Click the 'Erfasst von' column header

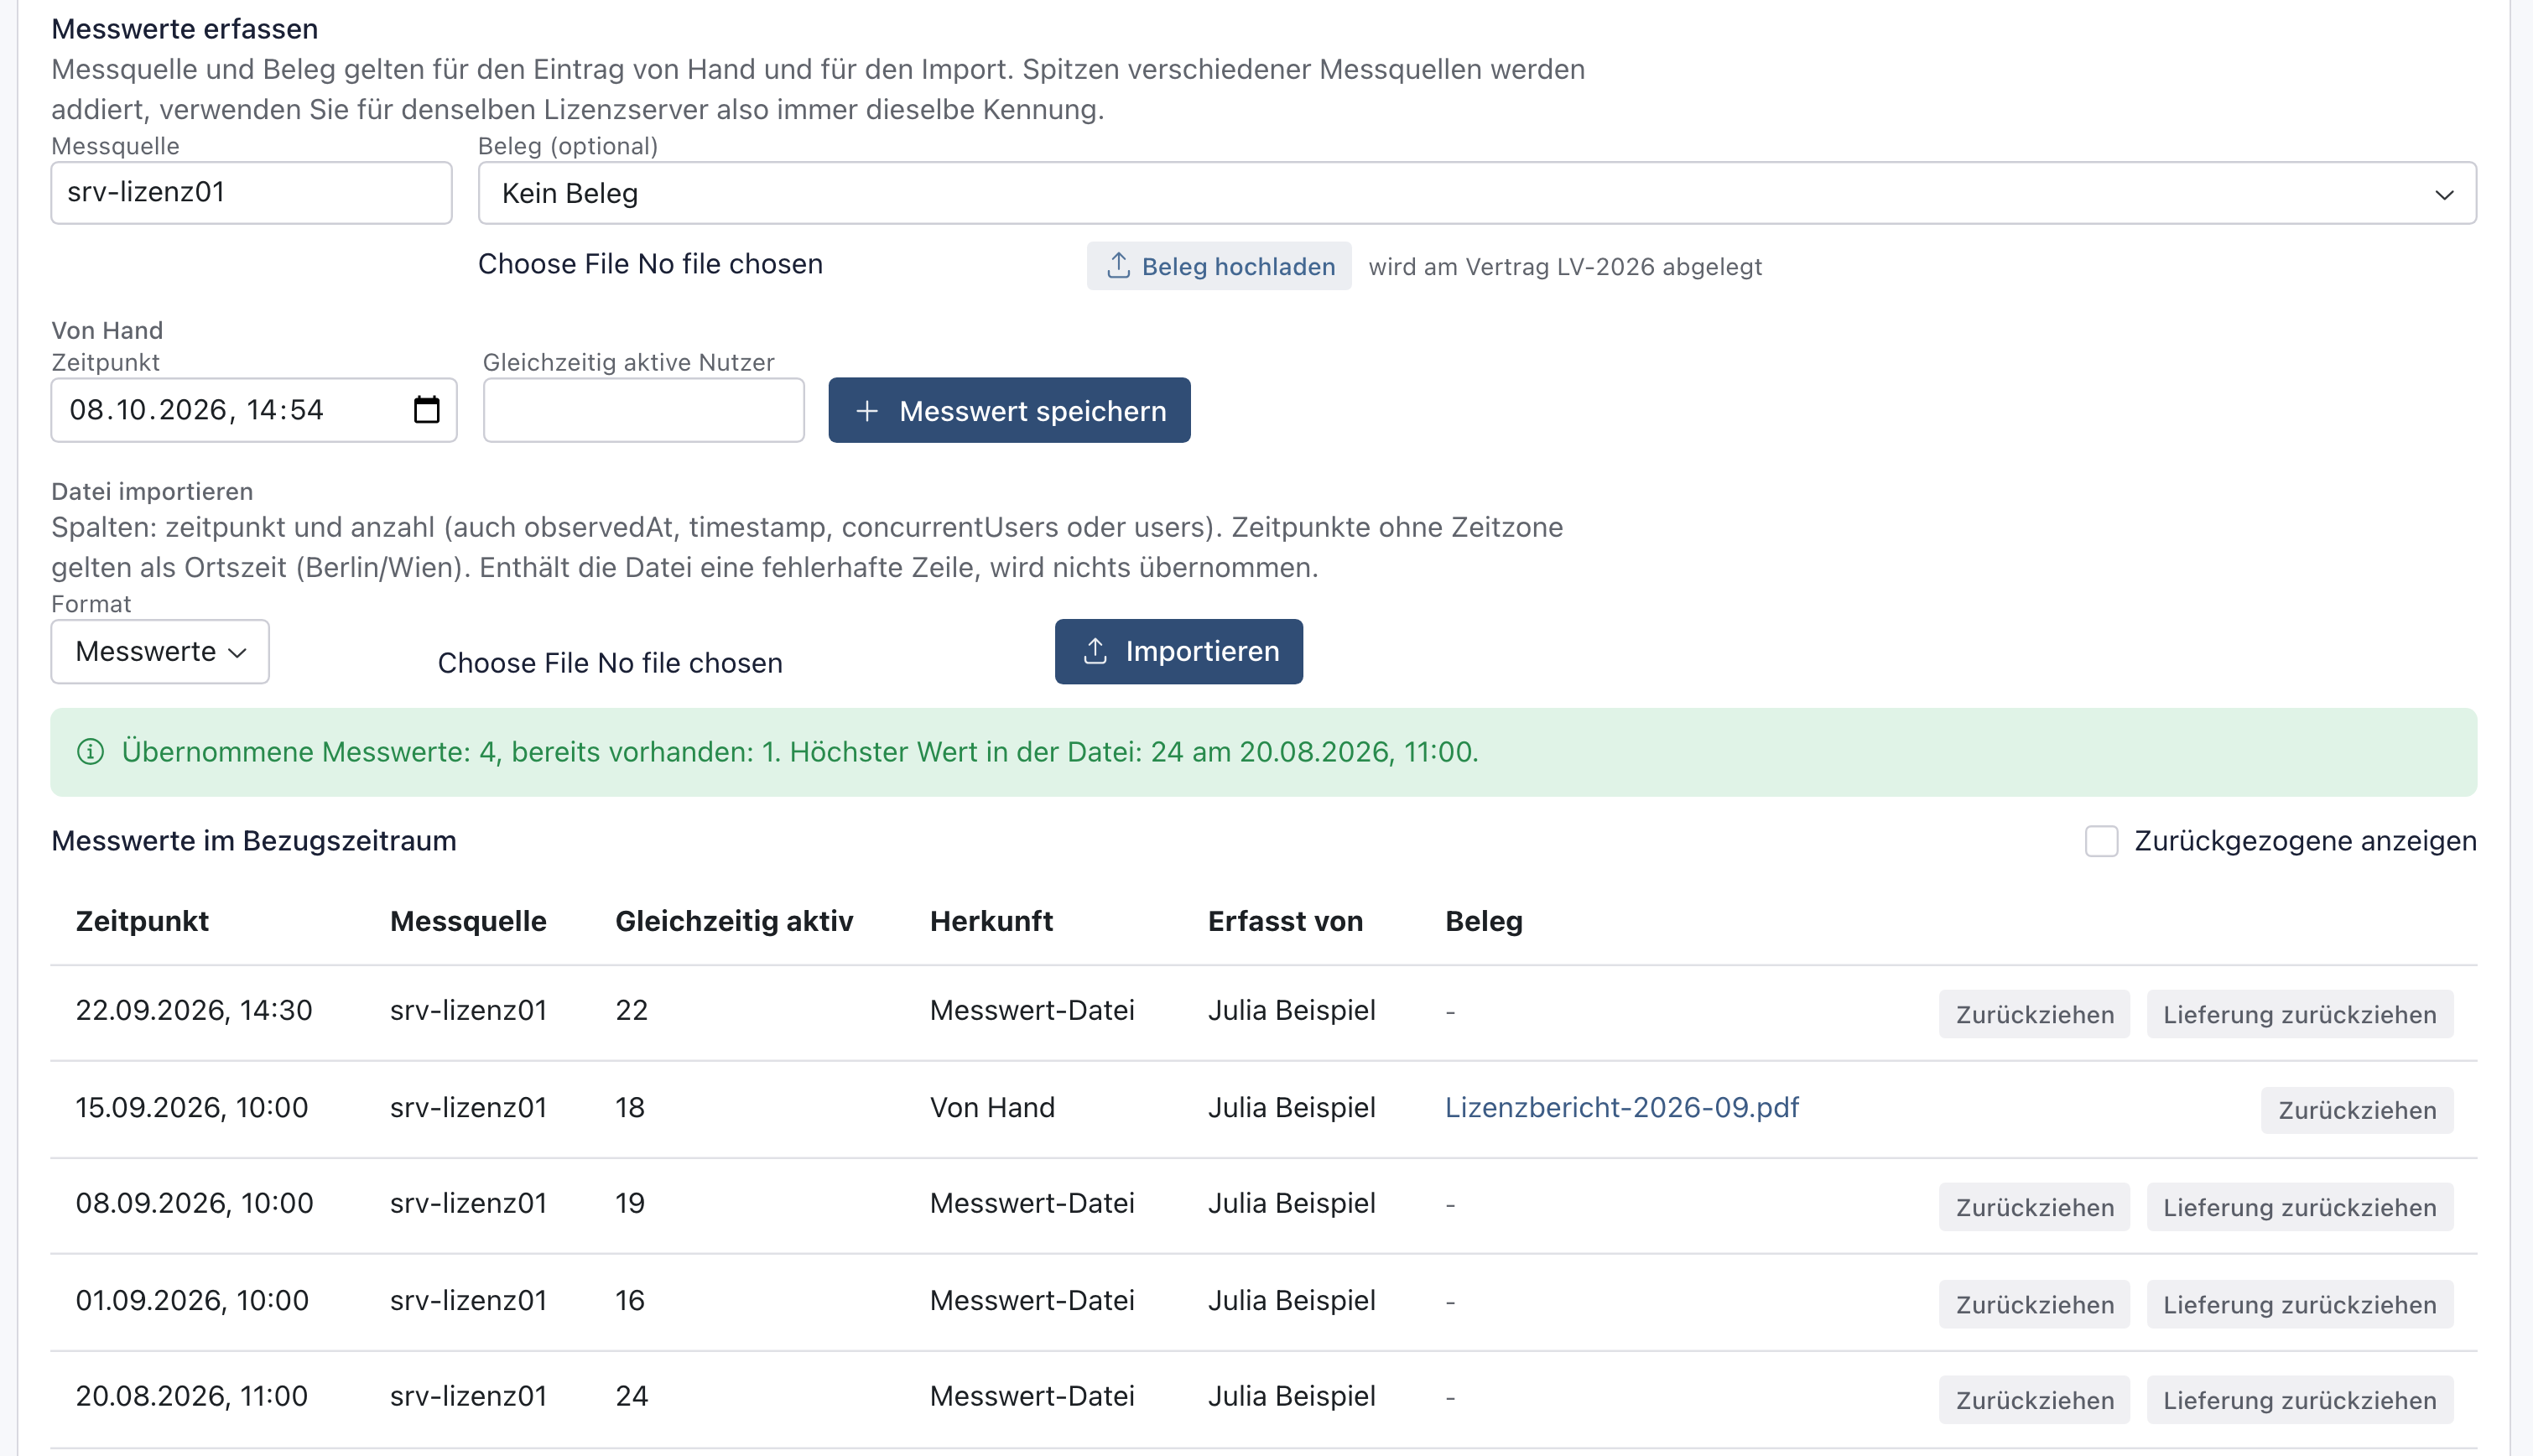pyautogui.click(x=1285, y=921)
